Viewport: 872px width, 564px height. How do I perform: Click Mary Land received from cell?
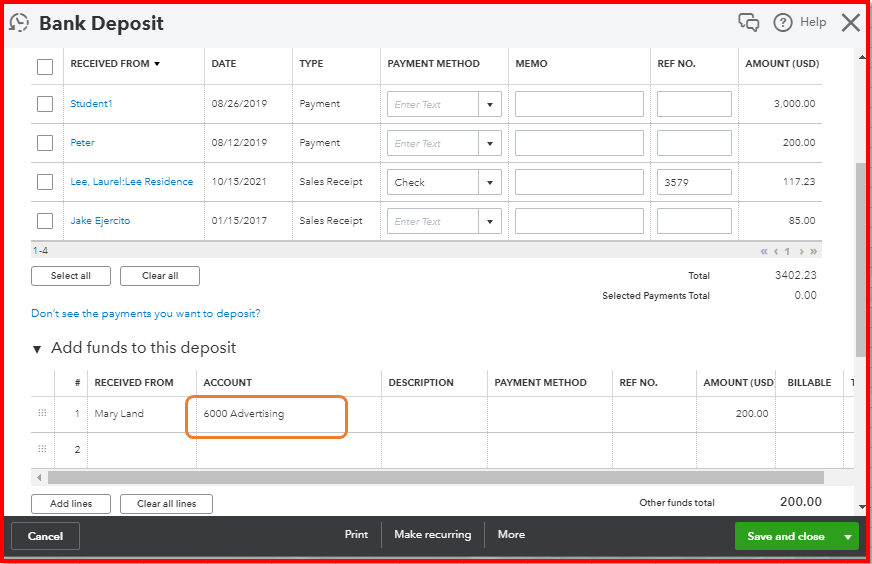tap(142, 414)
